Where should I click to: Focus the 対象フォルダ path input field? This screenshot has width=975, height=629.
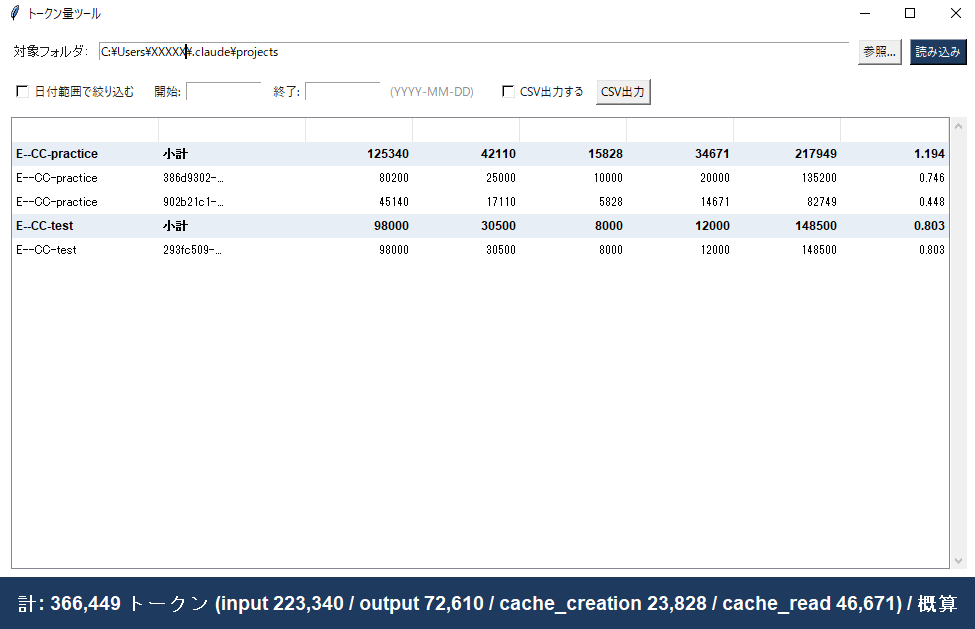(474, 52)
